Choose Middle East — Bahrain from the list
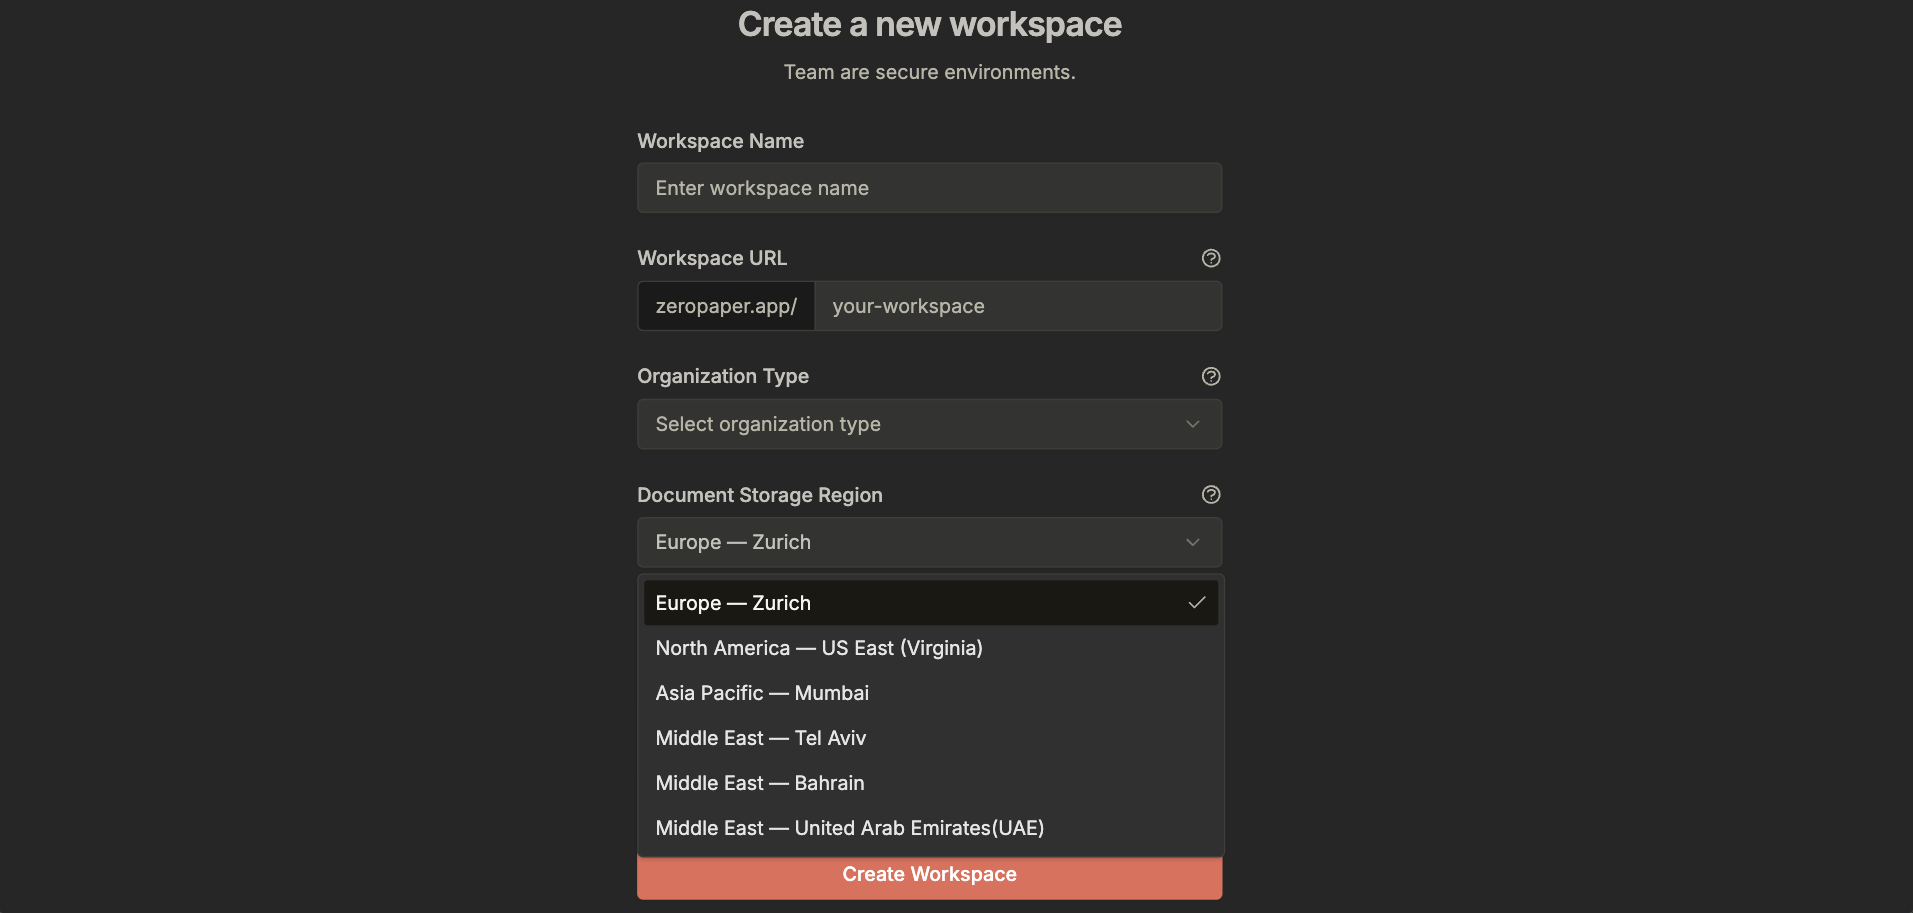 click(x=759, y=782)
